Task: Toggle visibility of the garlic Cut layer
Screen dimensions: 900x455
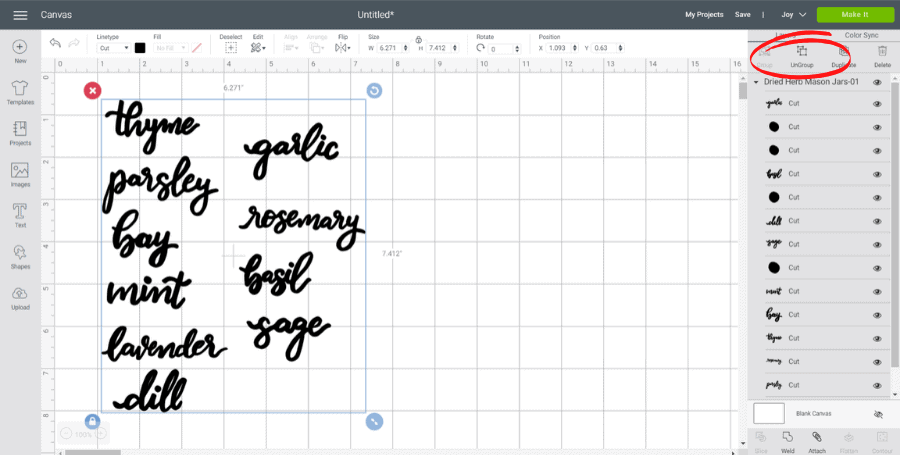Action: [877, 104]
